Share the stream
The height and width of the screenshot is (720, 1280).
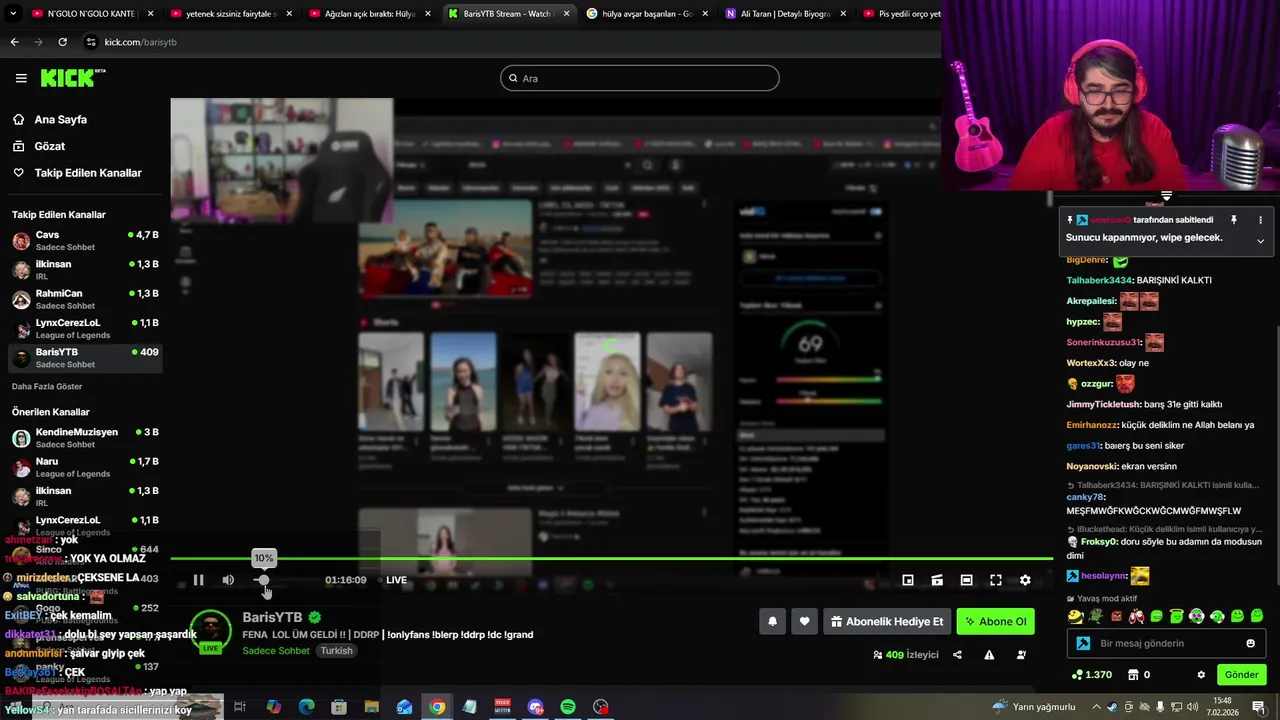957,655
